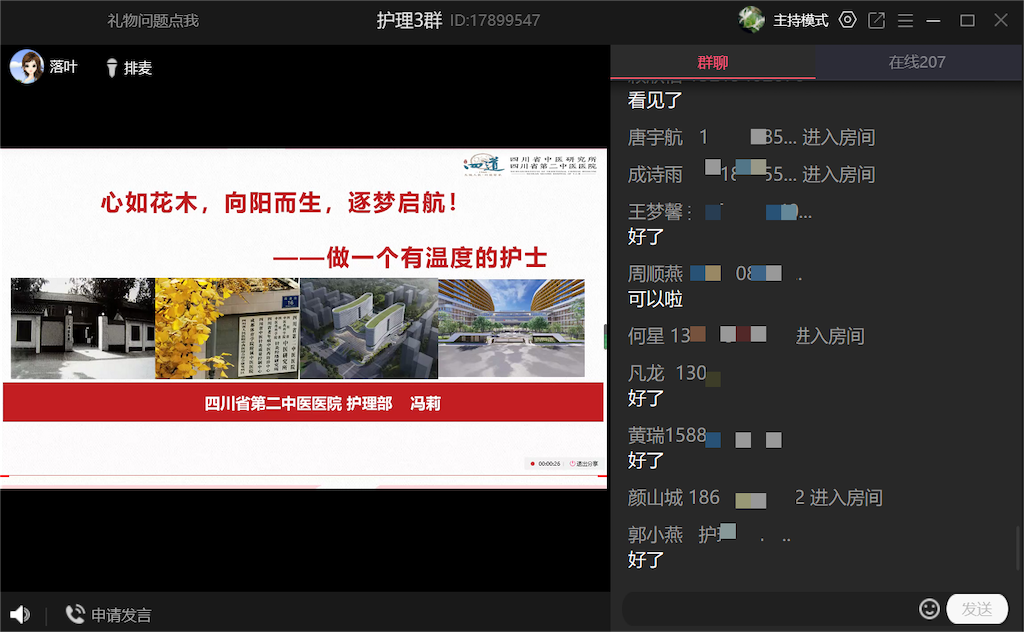Click username 唐宇航 in chat
The image size is (1024, 632).
tap(655, 138)
